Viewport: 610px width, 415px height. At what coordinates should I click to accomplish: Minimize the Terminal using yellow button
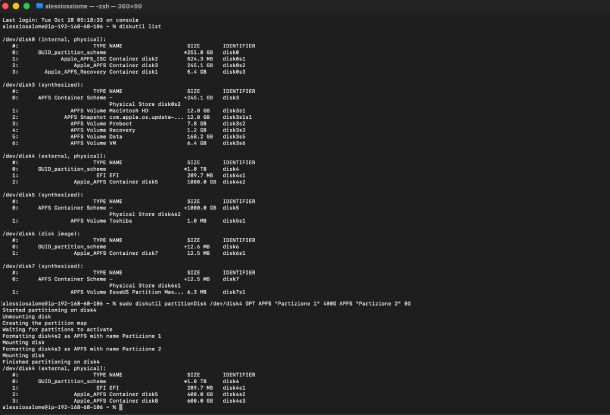16,6
